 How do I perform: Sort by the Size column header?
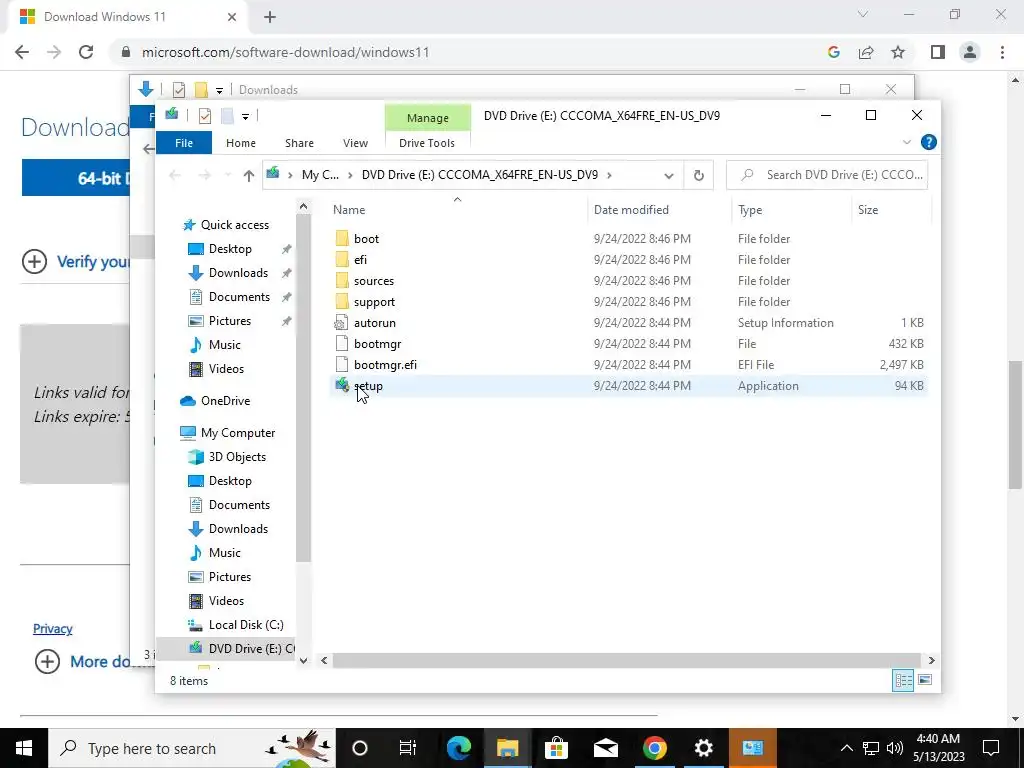(x=867, y=210)
